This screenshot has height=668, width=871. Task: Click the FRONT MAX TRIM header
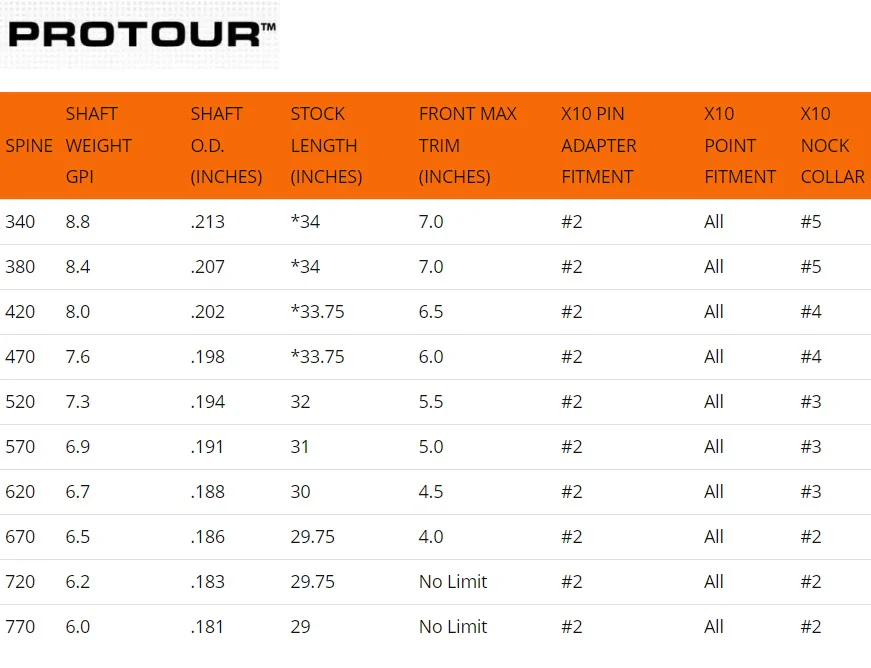[468, 145]
